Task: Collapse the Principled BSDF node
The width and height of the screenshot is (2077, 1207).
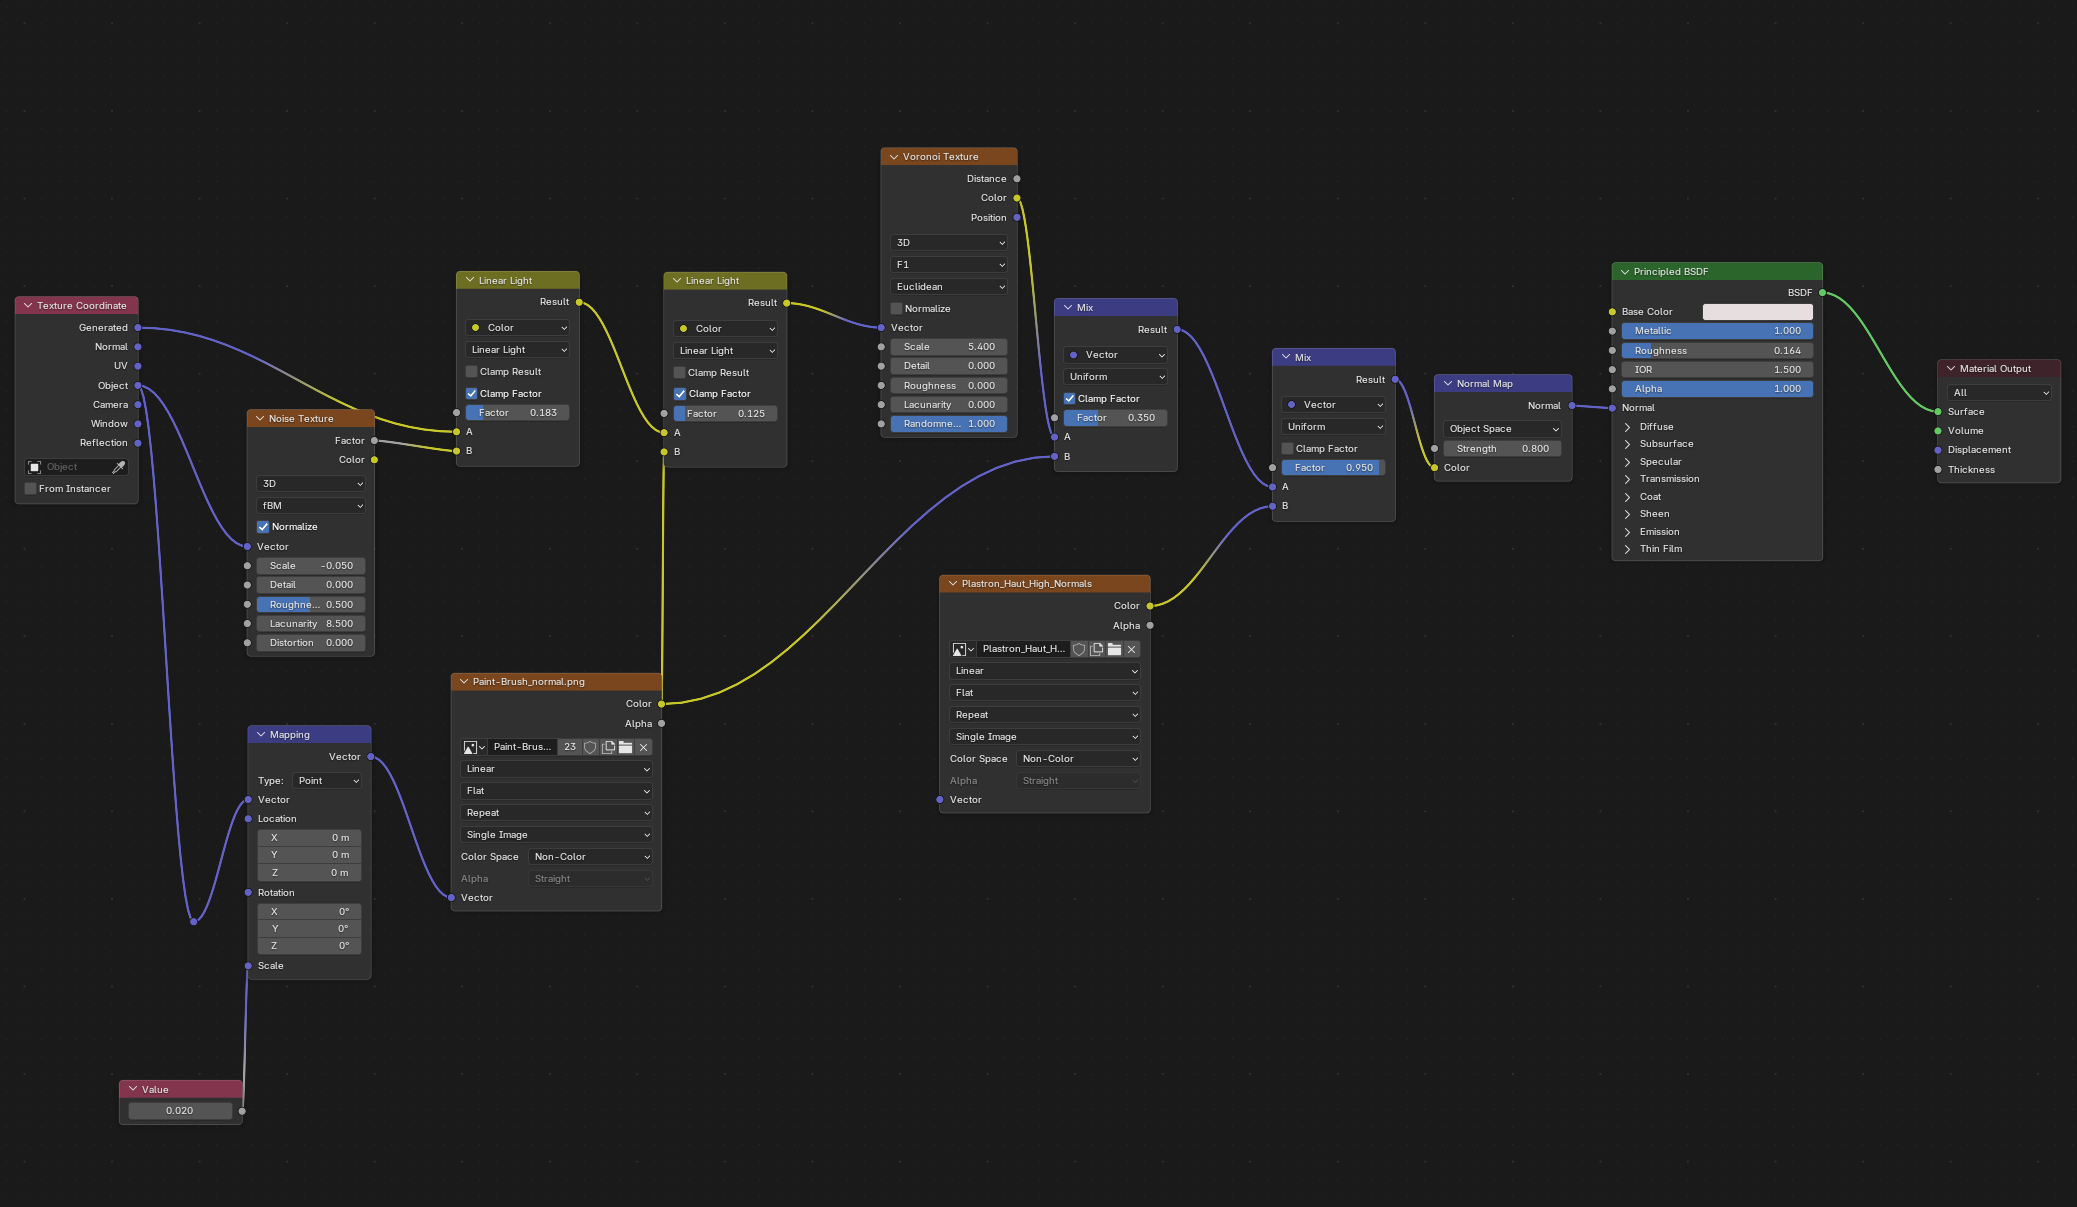Action: [x=1625, y=272]
